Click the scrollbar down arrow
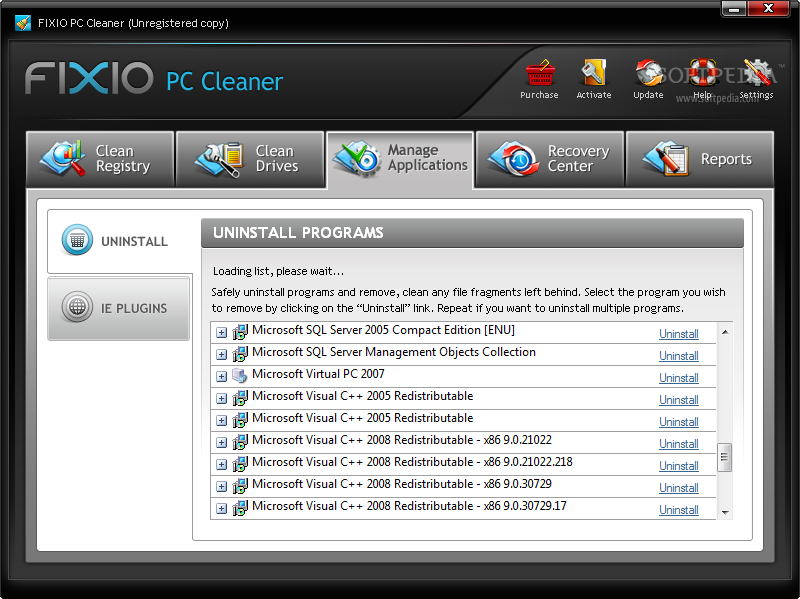This screenshot has height=599, width=800. point(724,512)
